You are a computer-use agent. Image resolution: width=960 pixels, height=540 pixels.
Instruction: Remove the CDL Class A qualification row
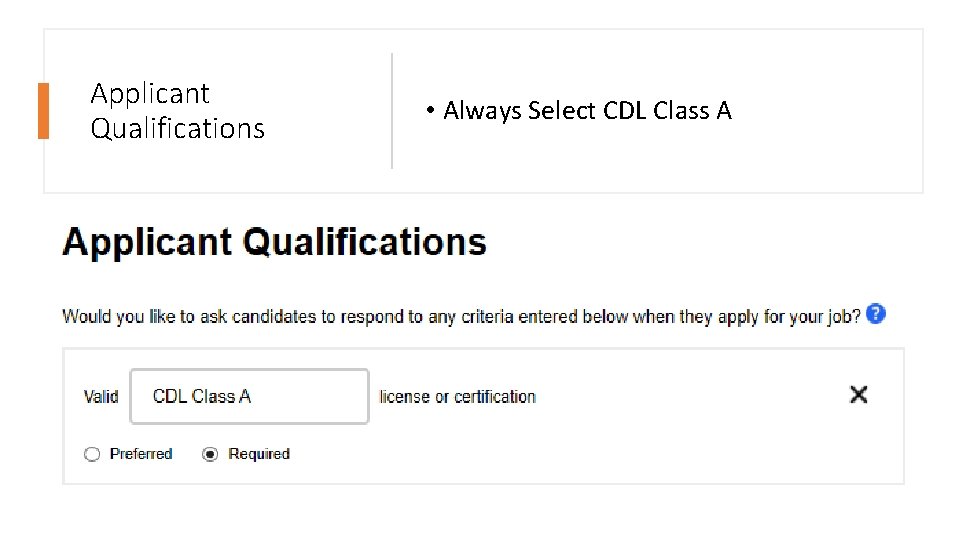tap(858, 395)
